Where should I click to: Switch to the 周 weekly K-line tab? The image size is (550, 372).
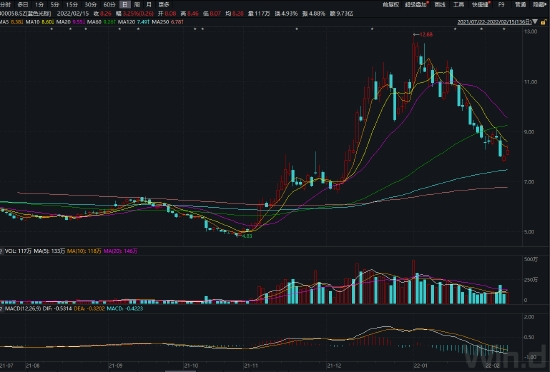(137, 5)
